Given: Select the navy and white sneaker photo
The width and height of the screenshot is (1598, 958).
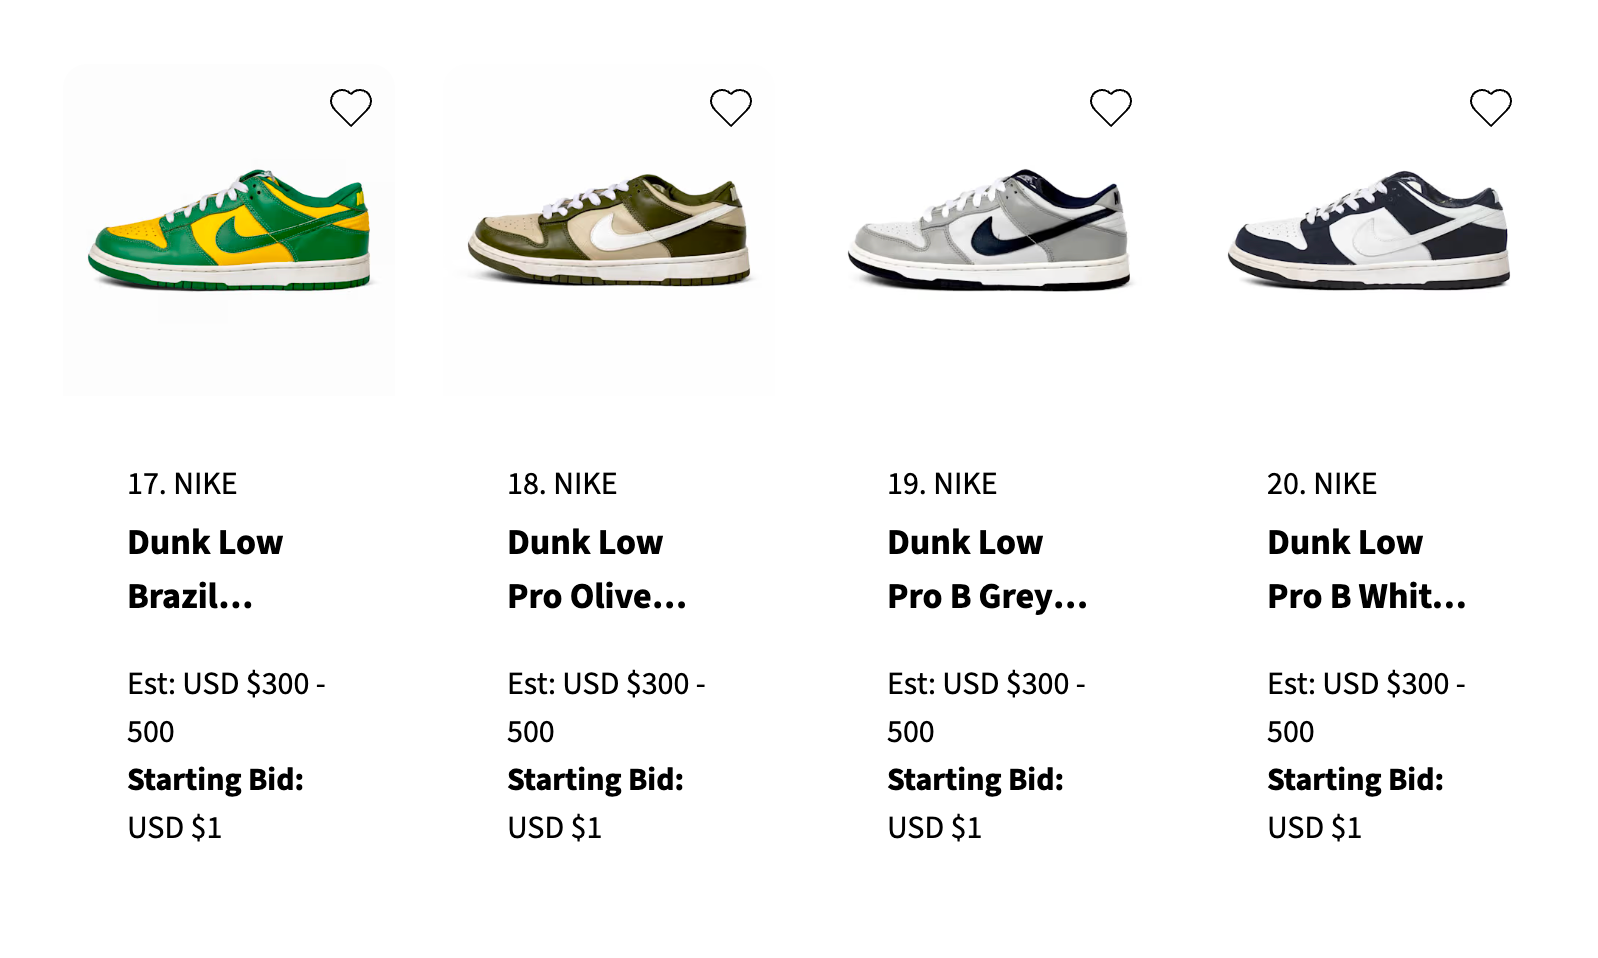Looking at the screenshot, I should (x=1369, y=231).
